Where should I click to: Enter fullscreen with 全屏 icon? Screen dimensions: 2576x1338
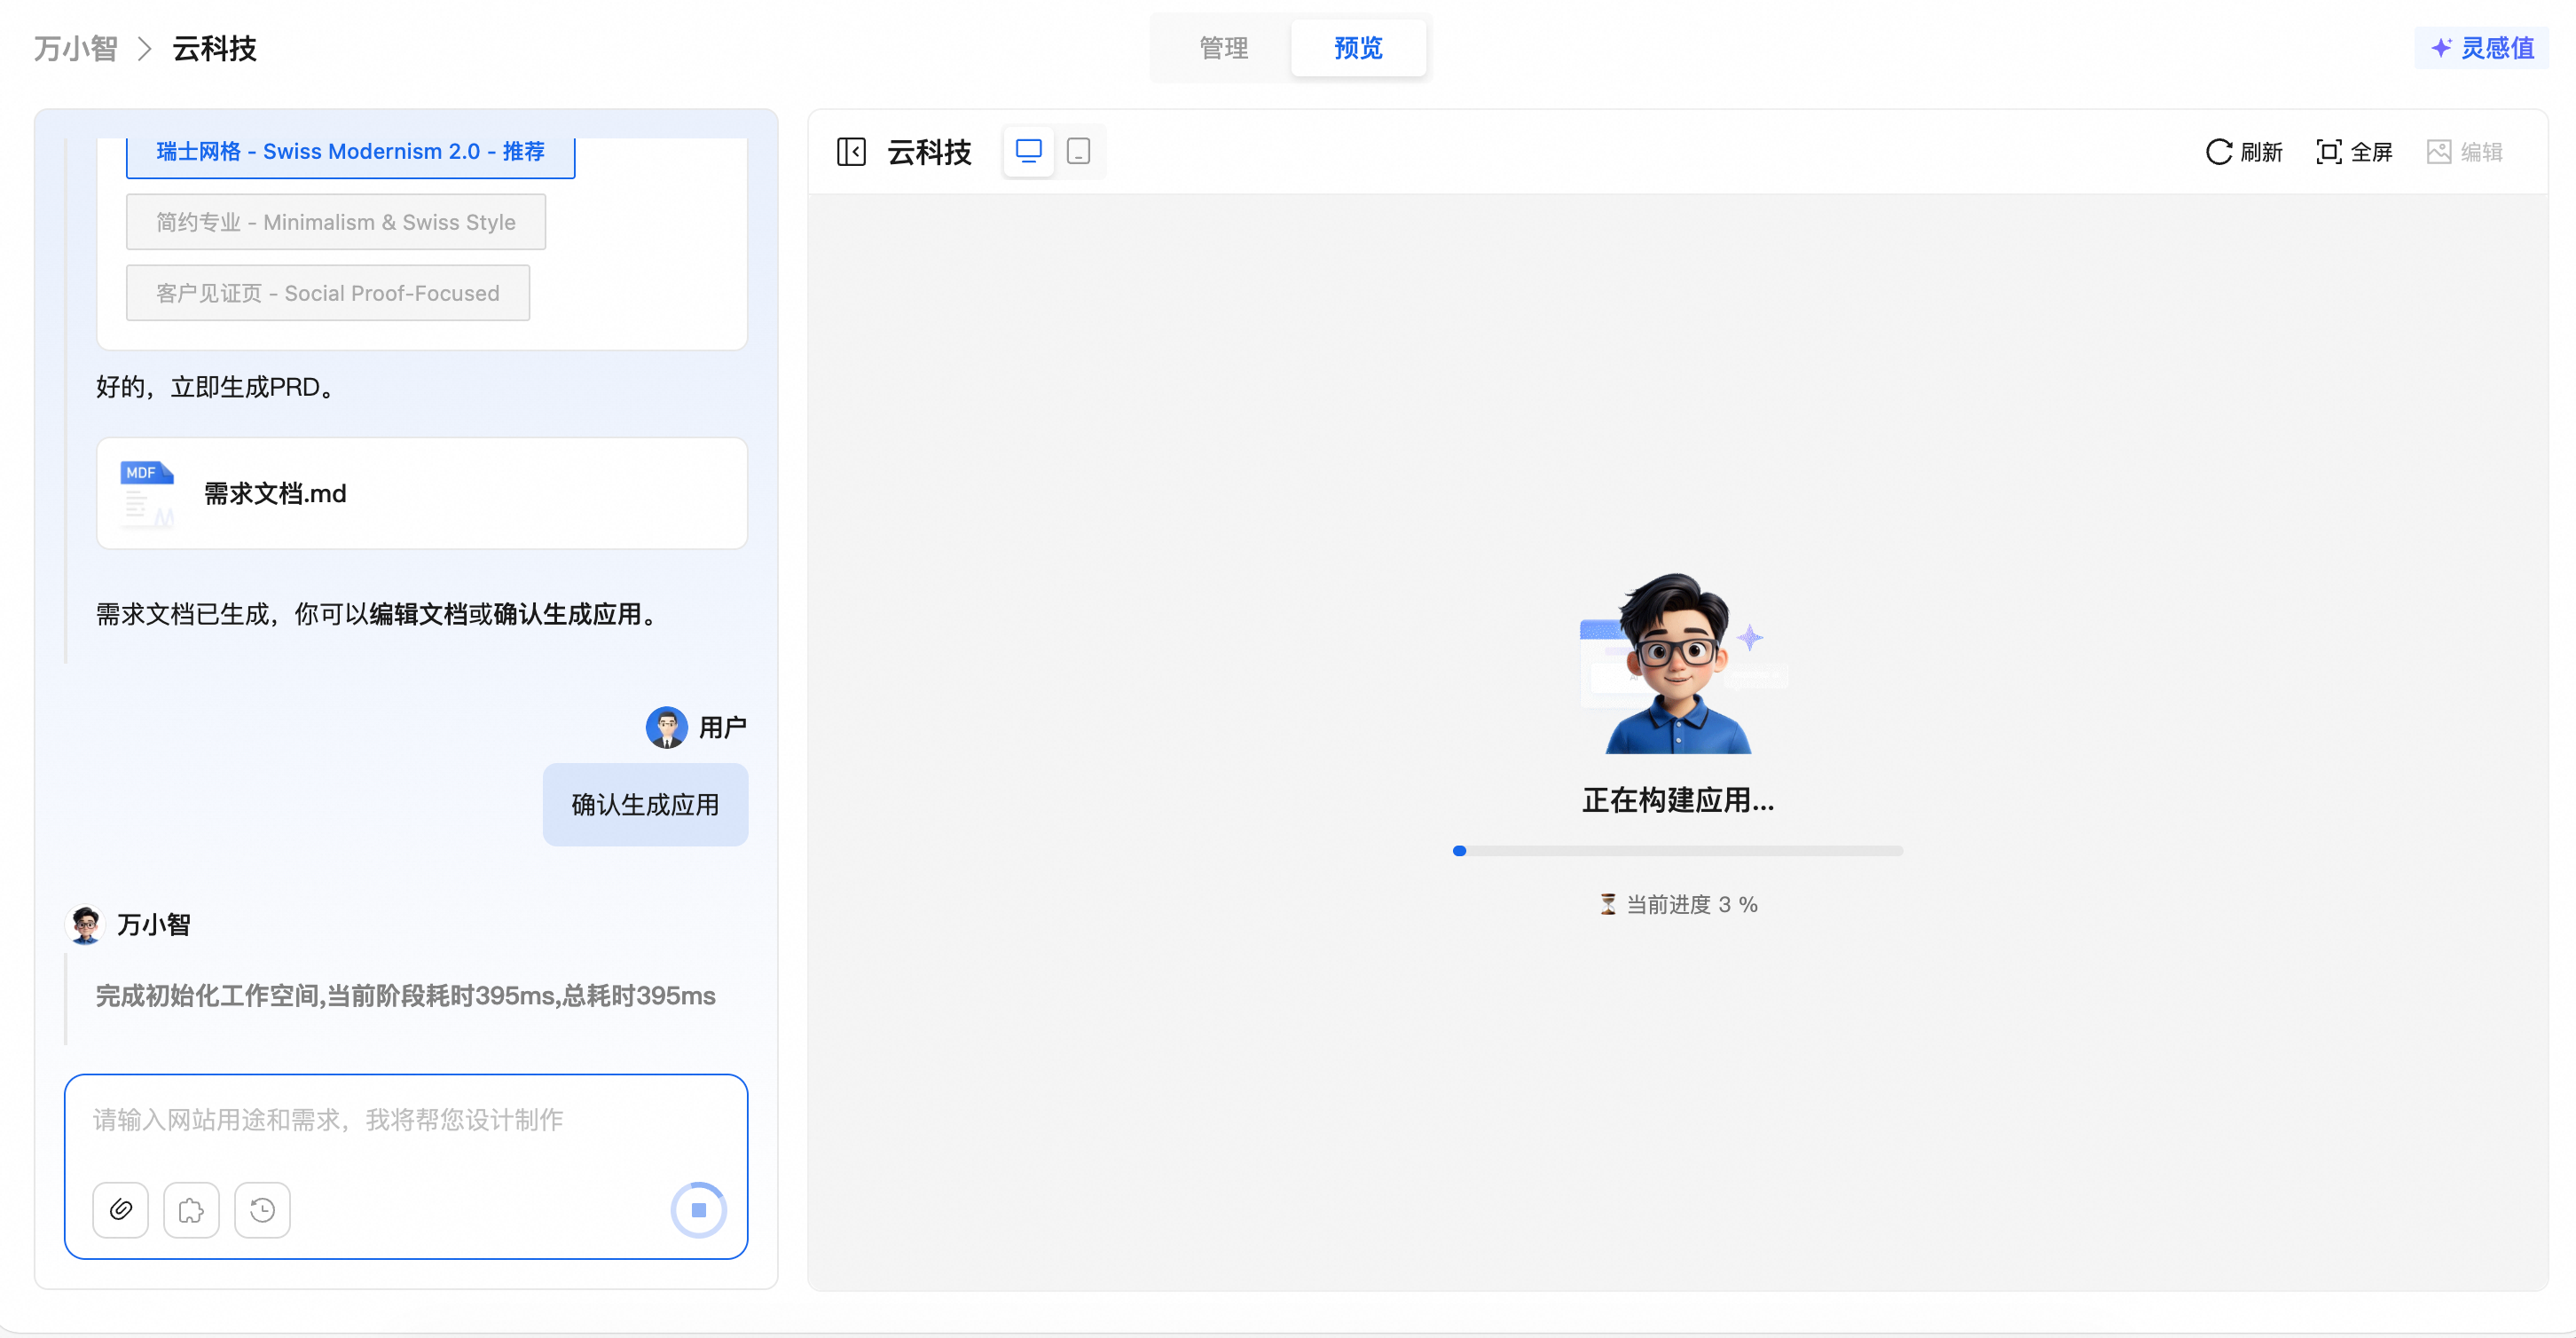[2328, 152]
